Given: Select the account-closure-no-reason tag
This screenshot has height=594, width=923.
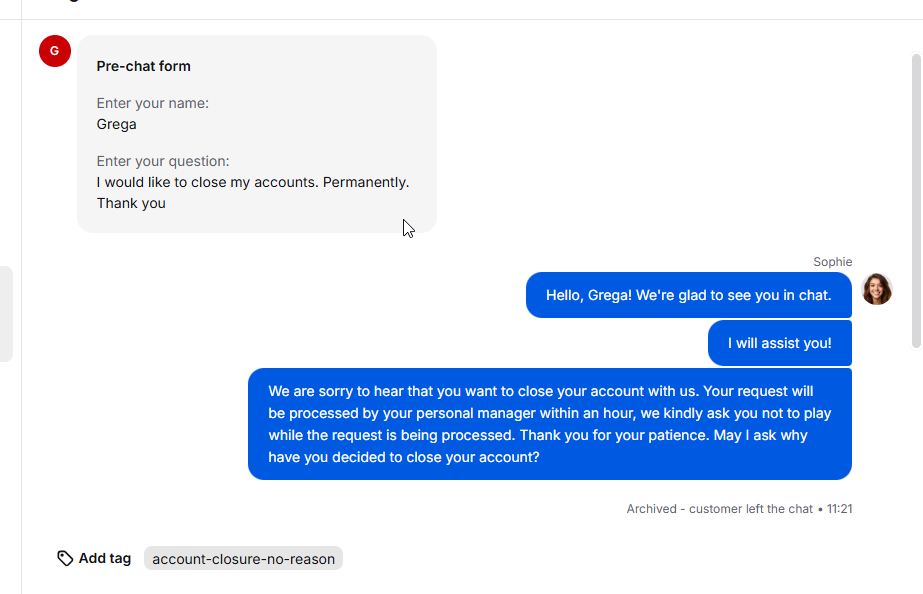Looking at the screenshot, I should [243, 559].
